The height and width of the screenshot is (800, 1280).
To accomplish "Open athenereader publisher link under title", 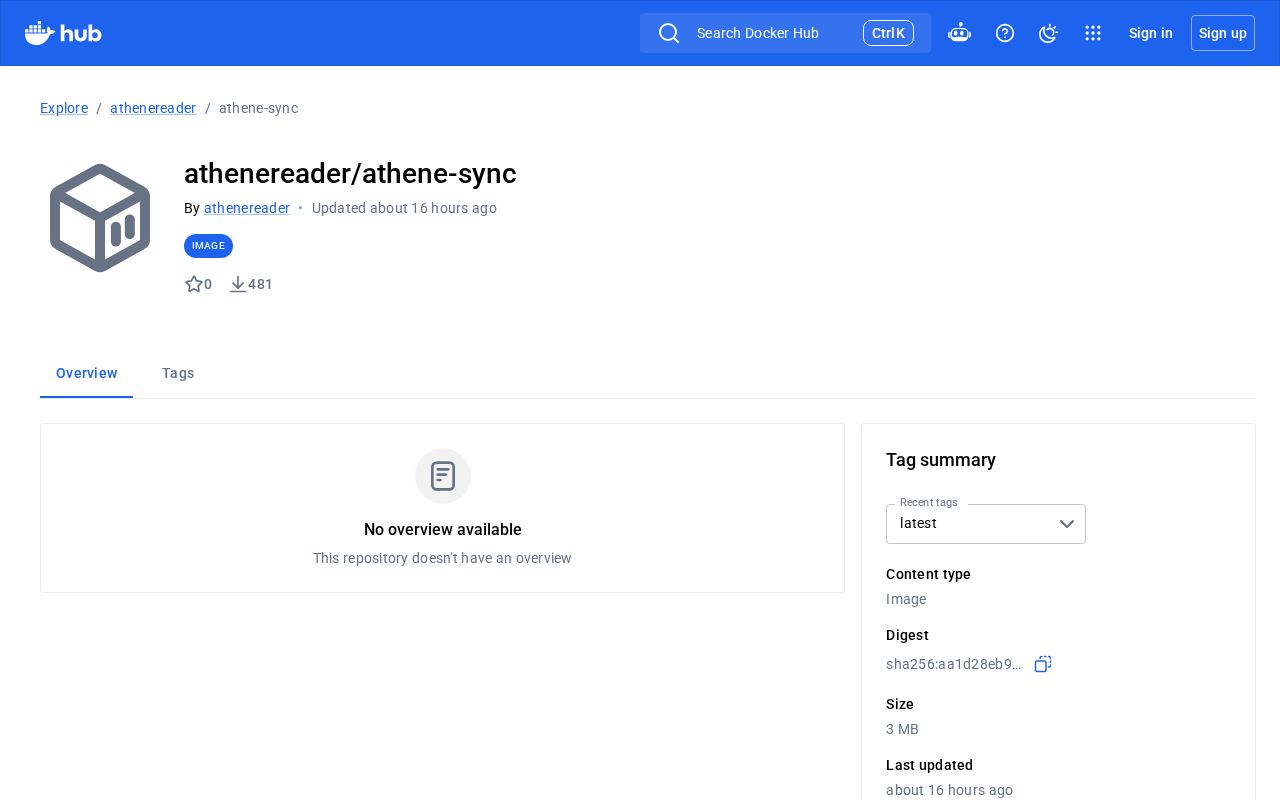I will pyautogui.click(x=247, y=208).
